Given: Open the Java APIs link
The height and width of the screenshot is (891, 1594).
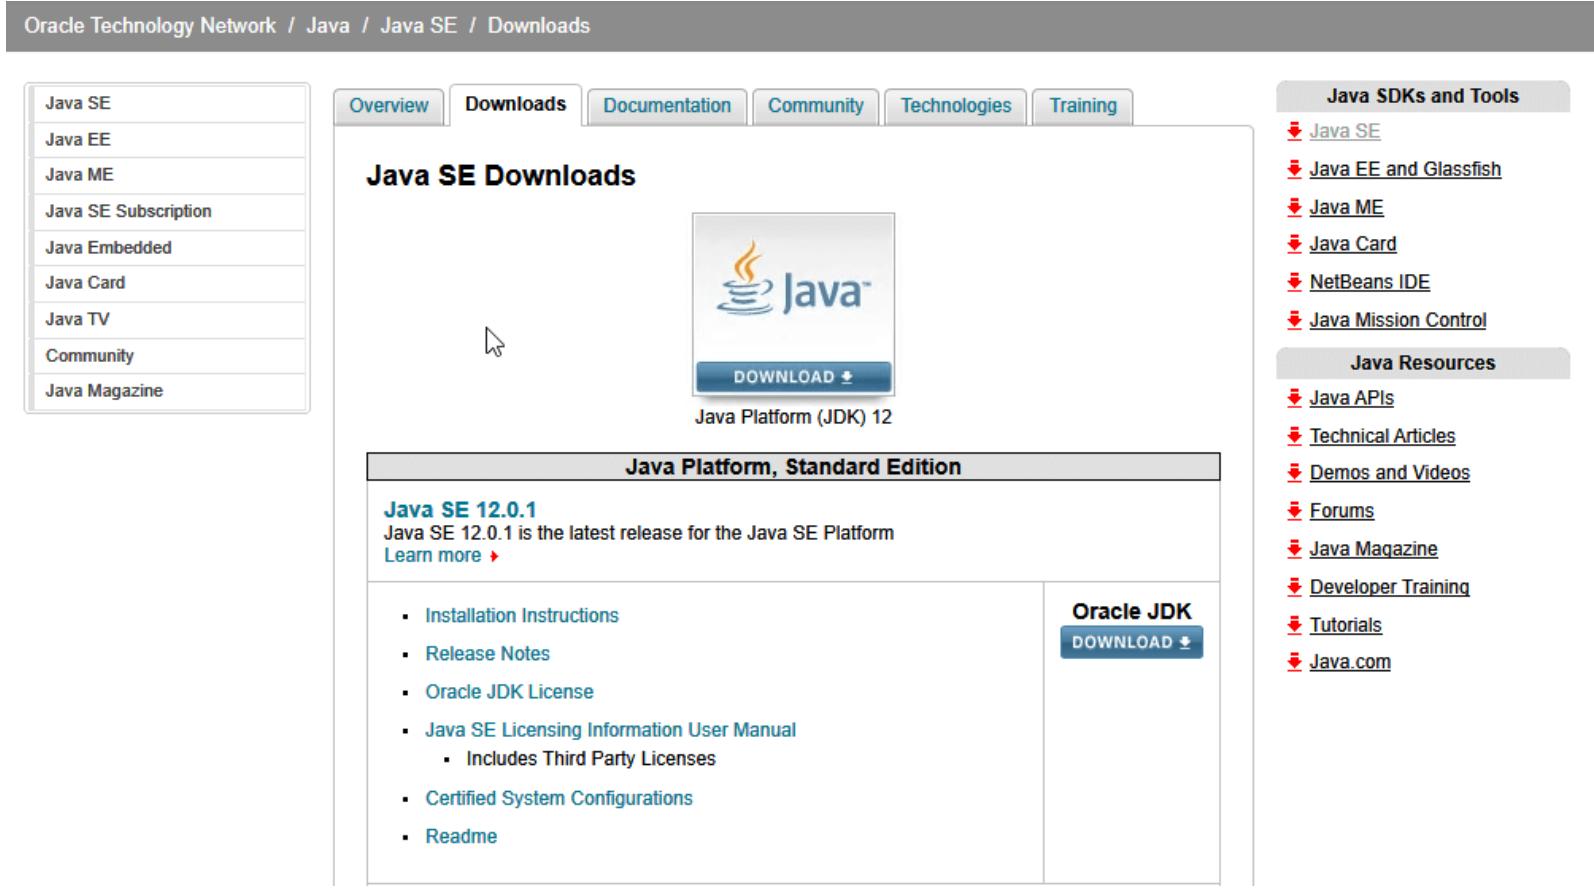Looking at the screenshot, I should pyautogui.click(x=1351, y=398).
